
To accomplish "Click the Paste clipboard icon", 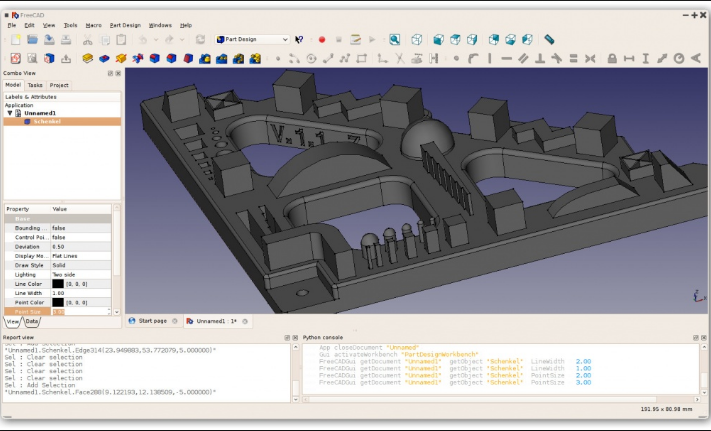I will [x=121, y=40].
